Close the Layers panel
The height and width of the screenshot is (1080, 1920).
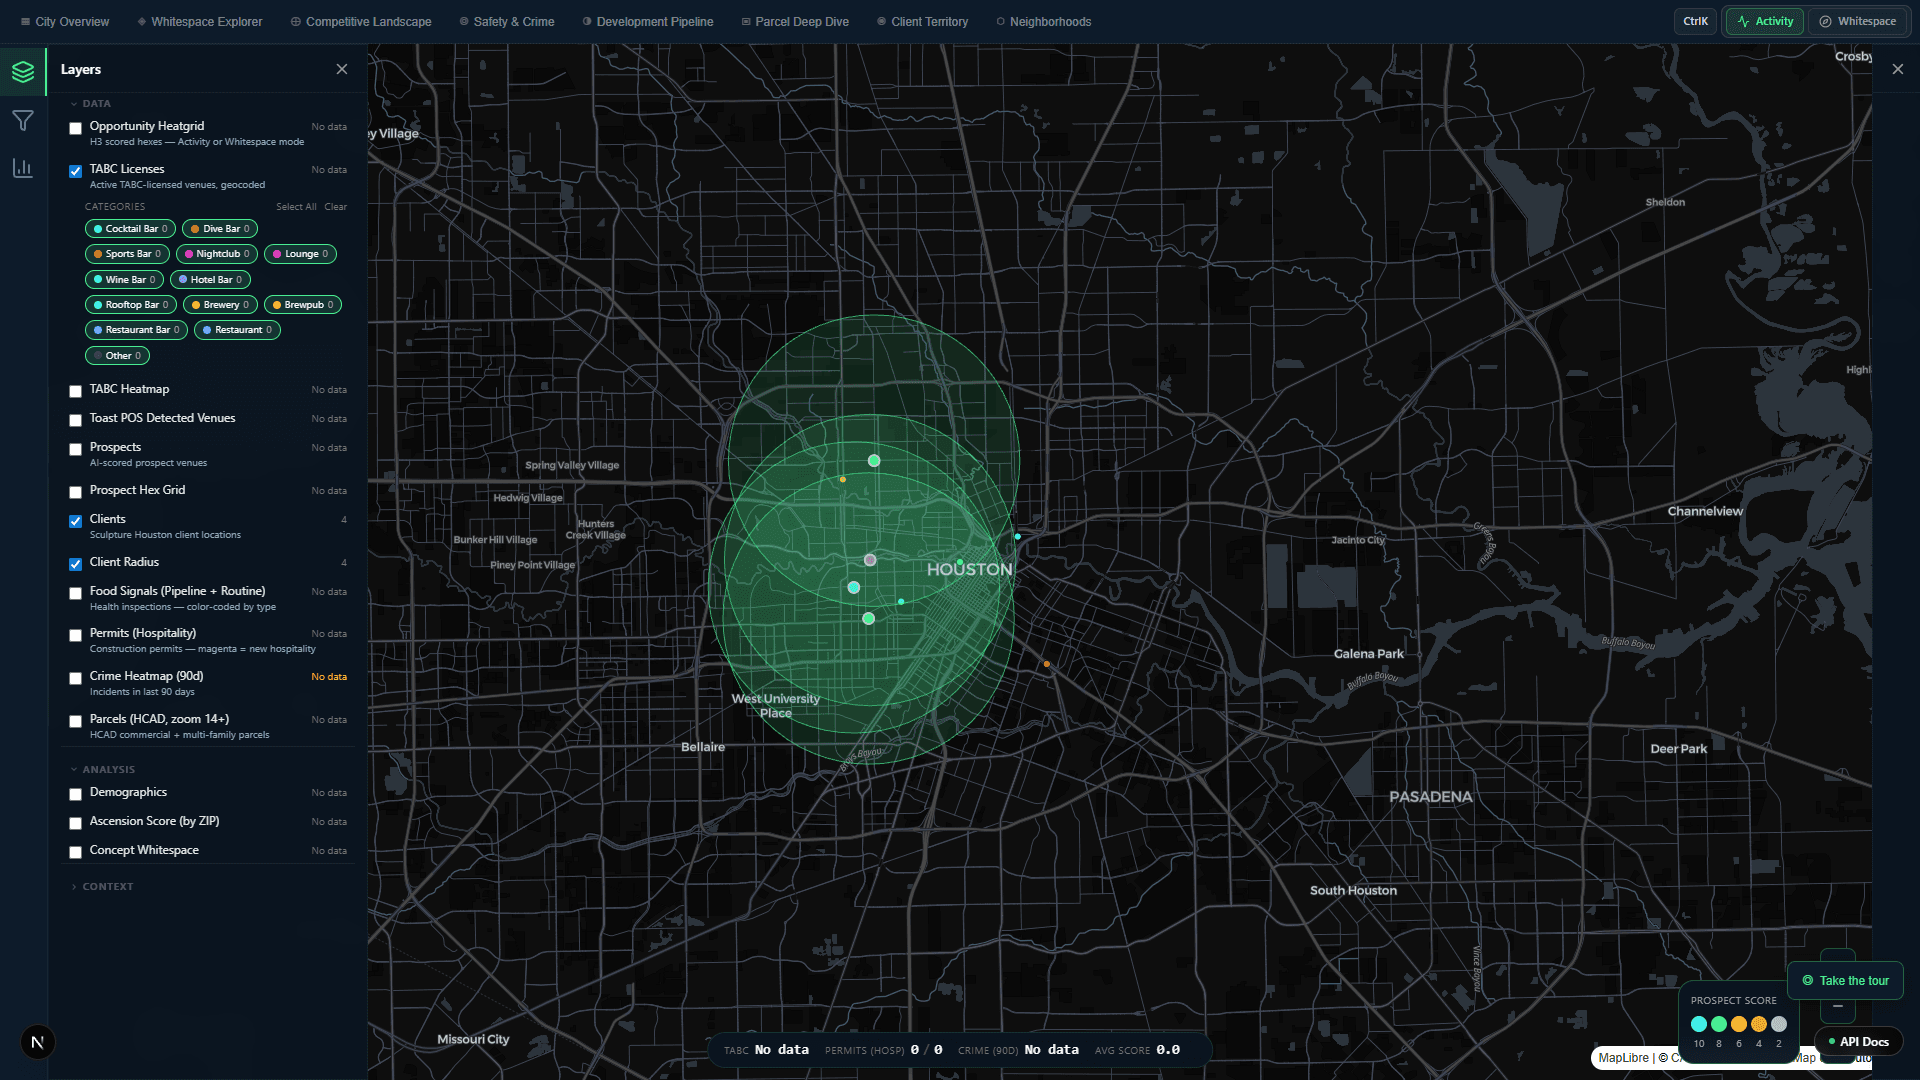point(342,69)
